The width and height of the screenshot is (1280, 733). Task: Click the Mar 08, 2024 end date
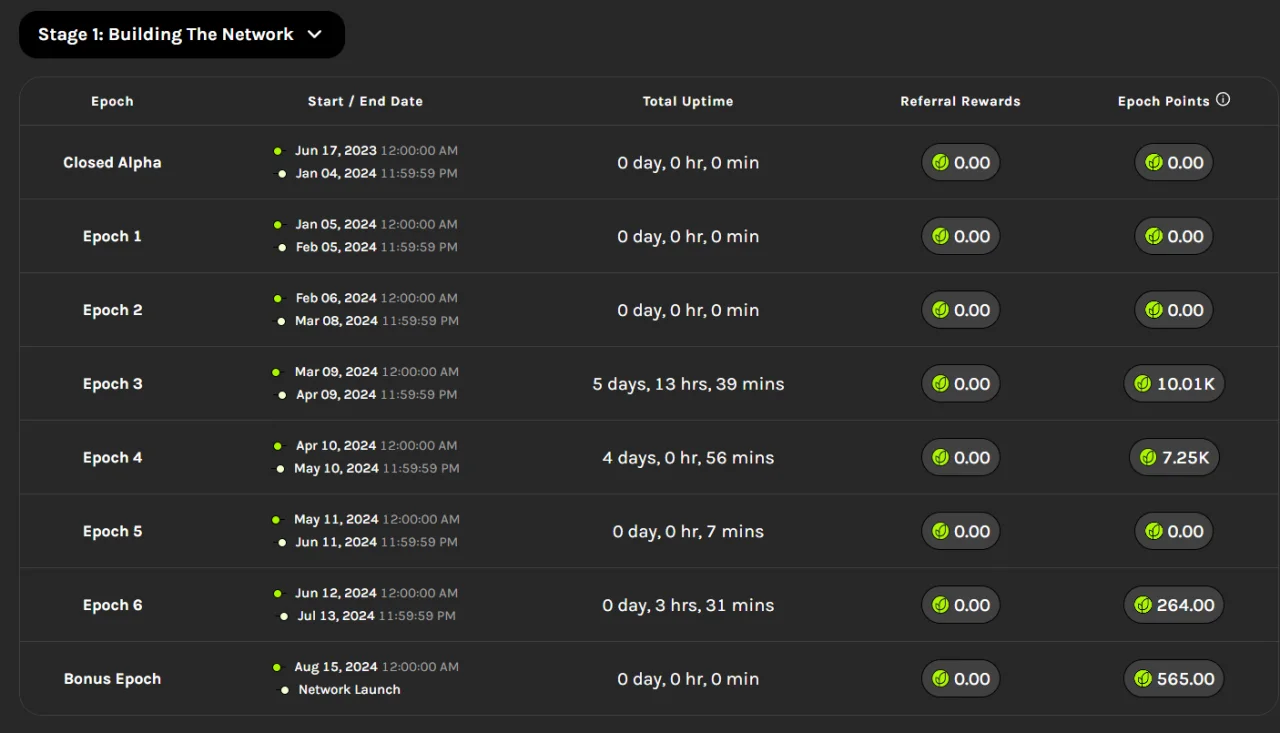point(336,321)
